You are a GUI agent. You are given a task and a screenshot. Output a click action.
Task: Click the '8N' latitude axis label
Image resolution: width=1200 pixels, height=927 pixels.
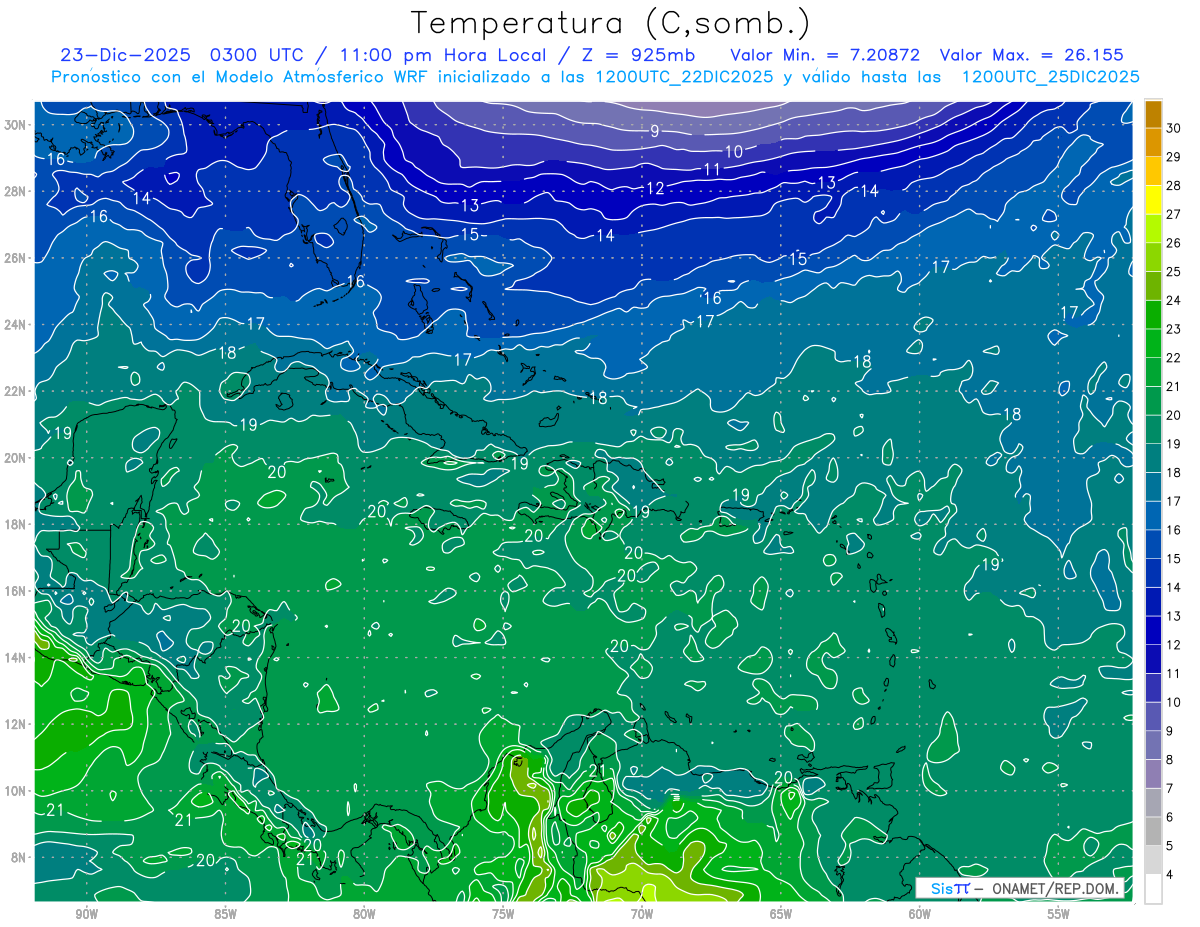tap(19, 857)
